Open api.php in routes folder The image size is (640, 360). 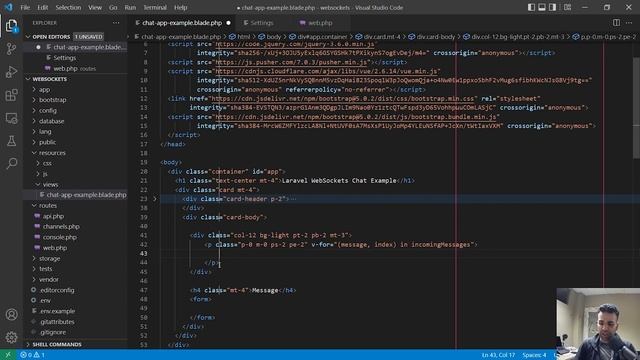click(53, 216)
